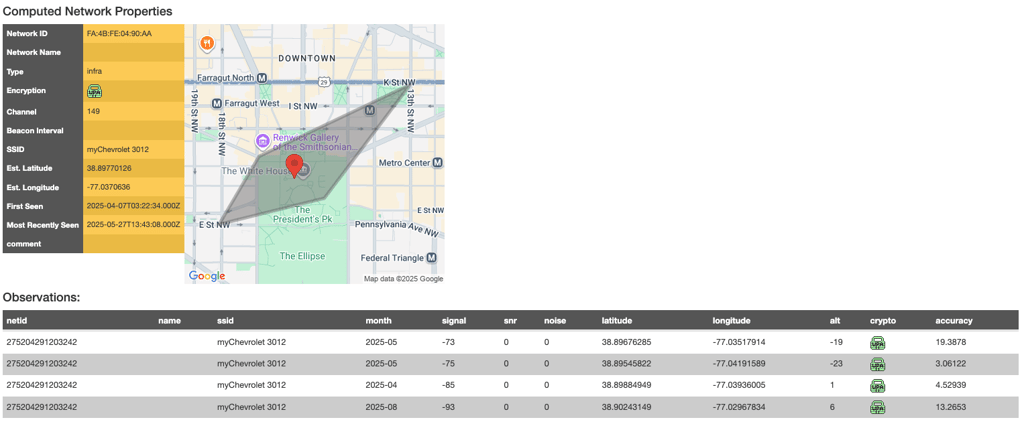Image resolution: width=1024 pixels, height=428 pixels.
Task: Click the DOWNTOWN label on map
Action: click(307, 58)
